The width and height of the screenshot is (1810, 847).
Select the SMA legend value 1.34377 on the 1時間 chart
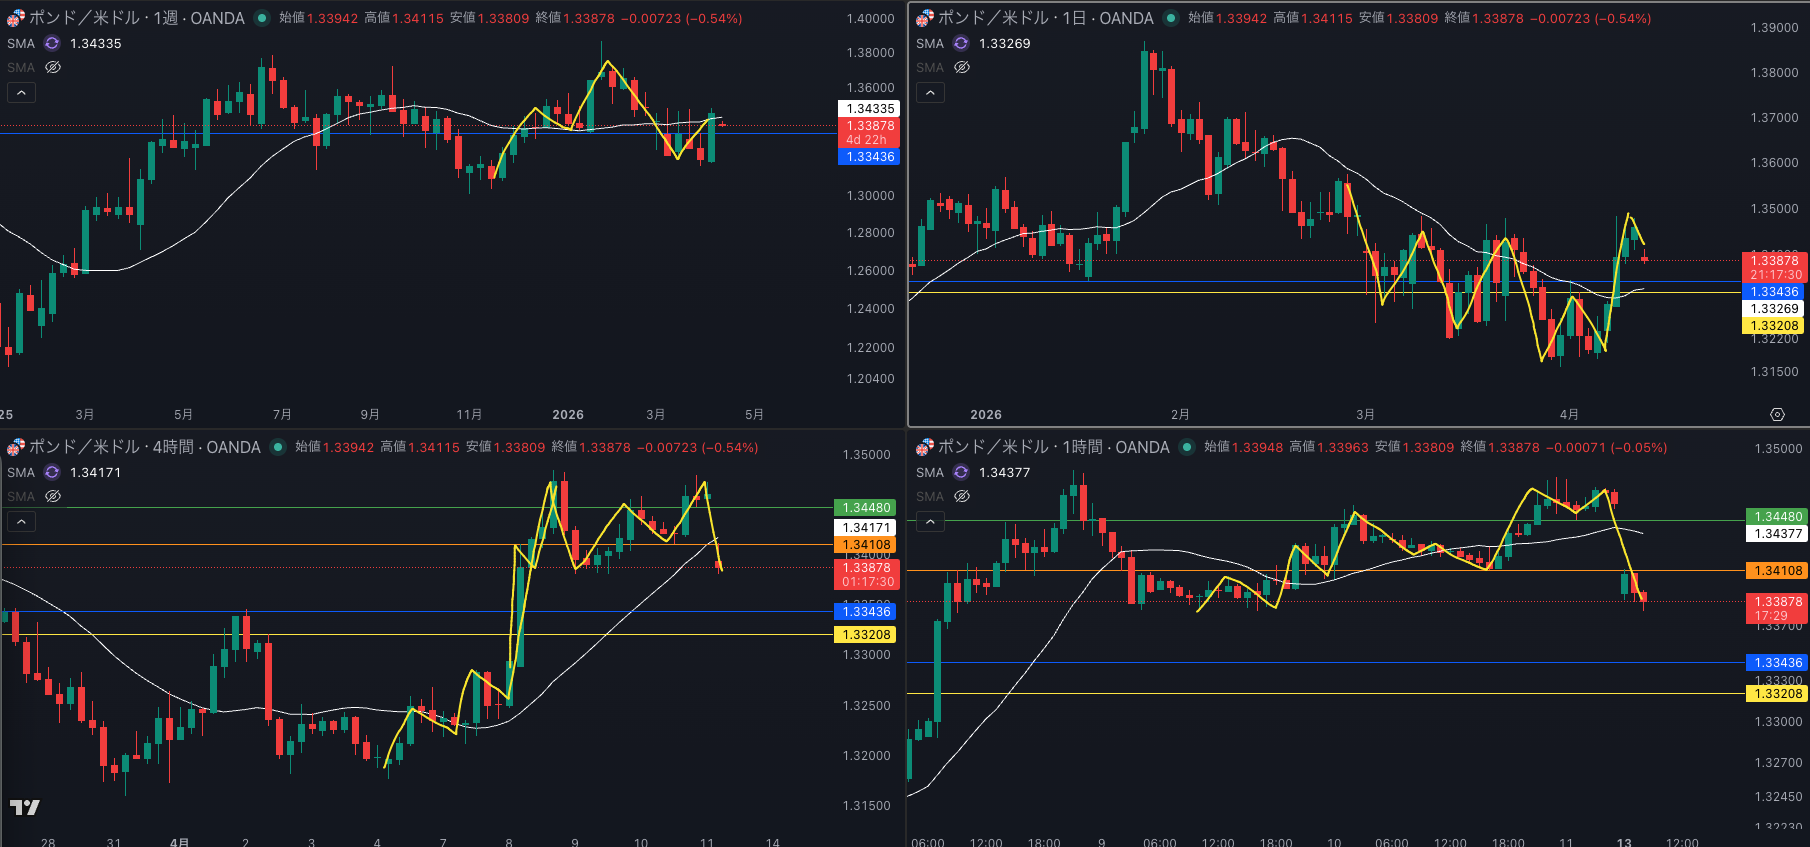coord(1005,472)
